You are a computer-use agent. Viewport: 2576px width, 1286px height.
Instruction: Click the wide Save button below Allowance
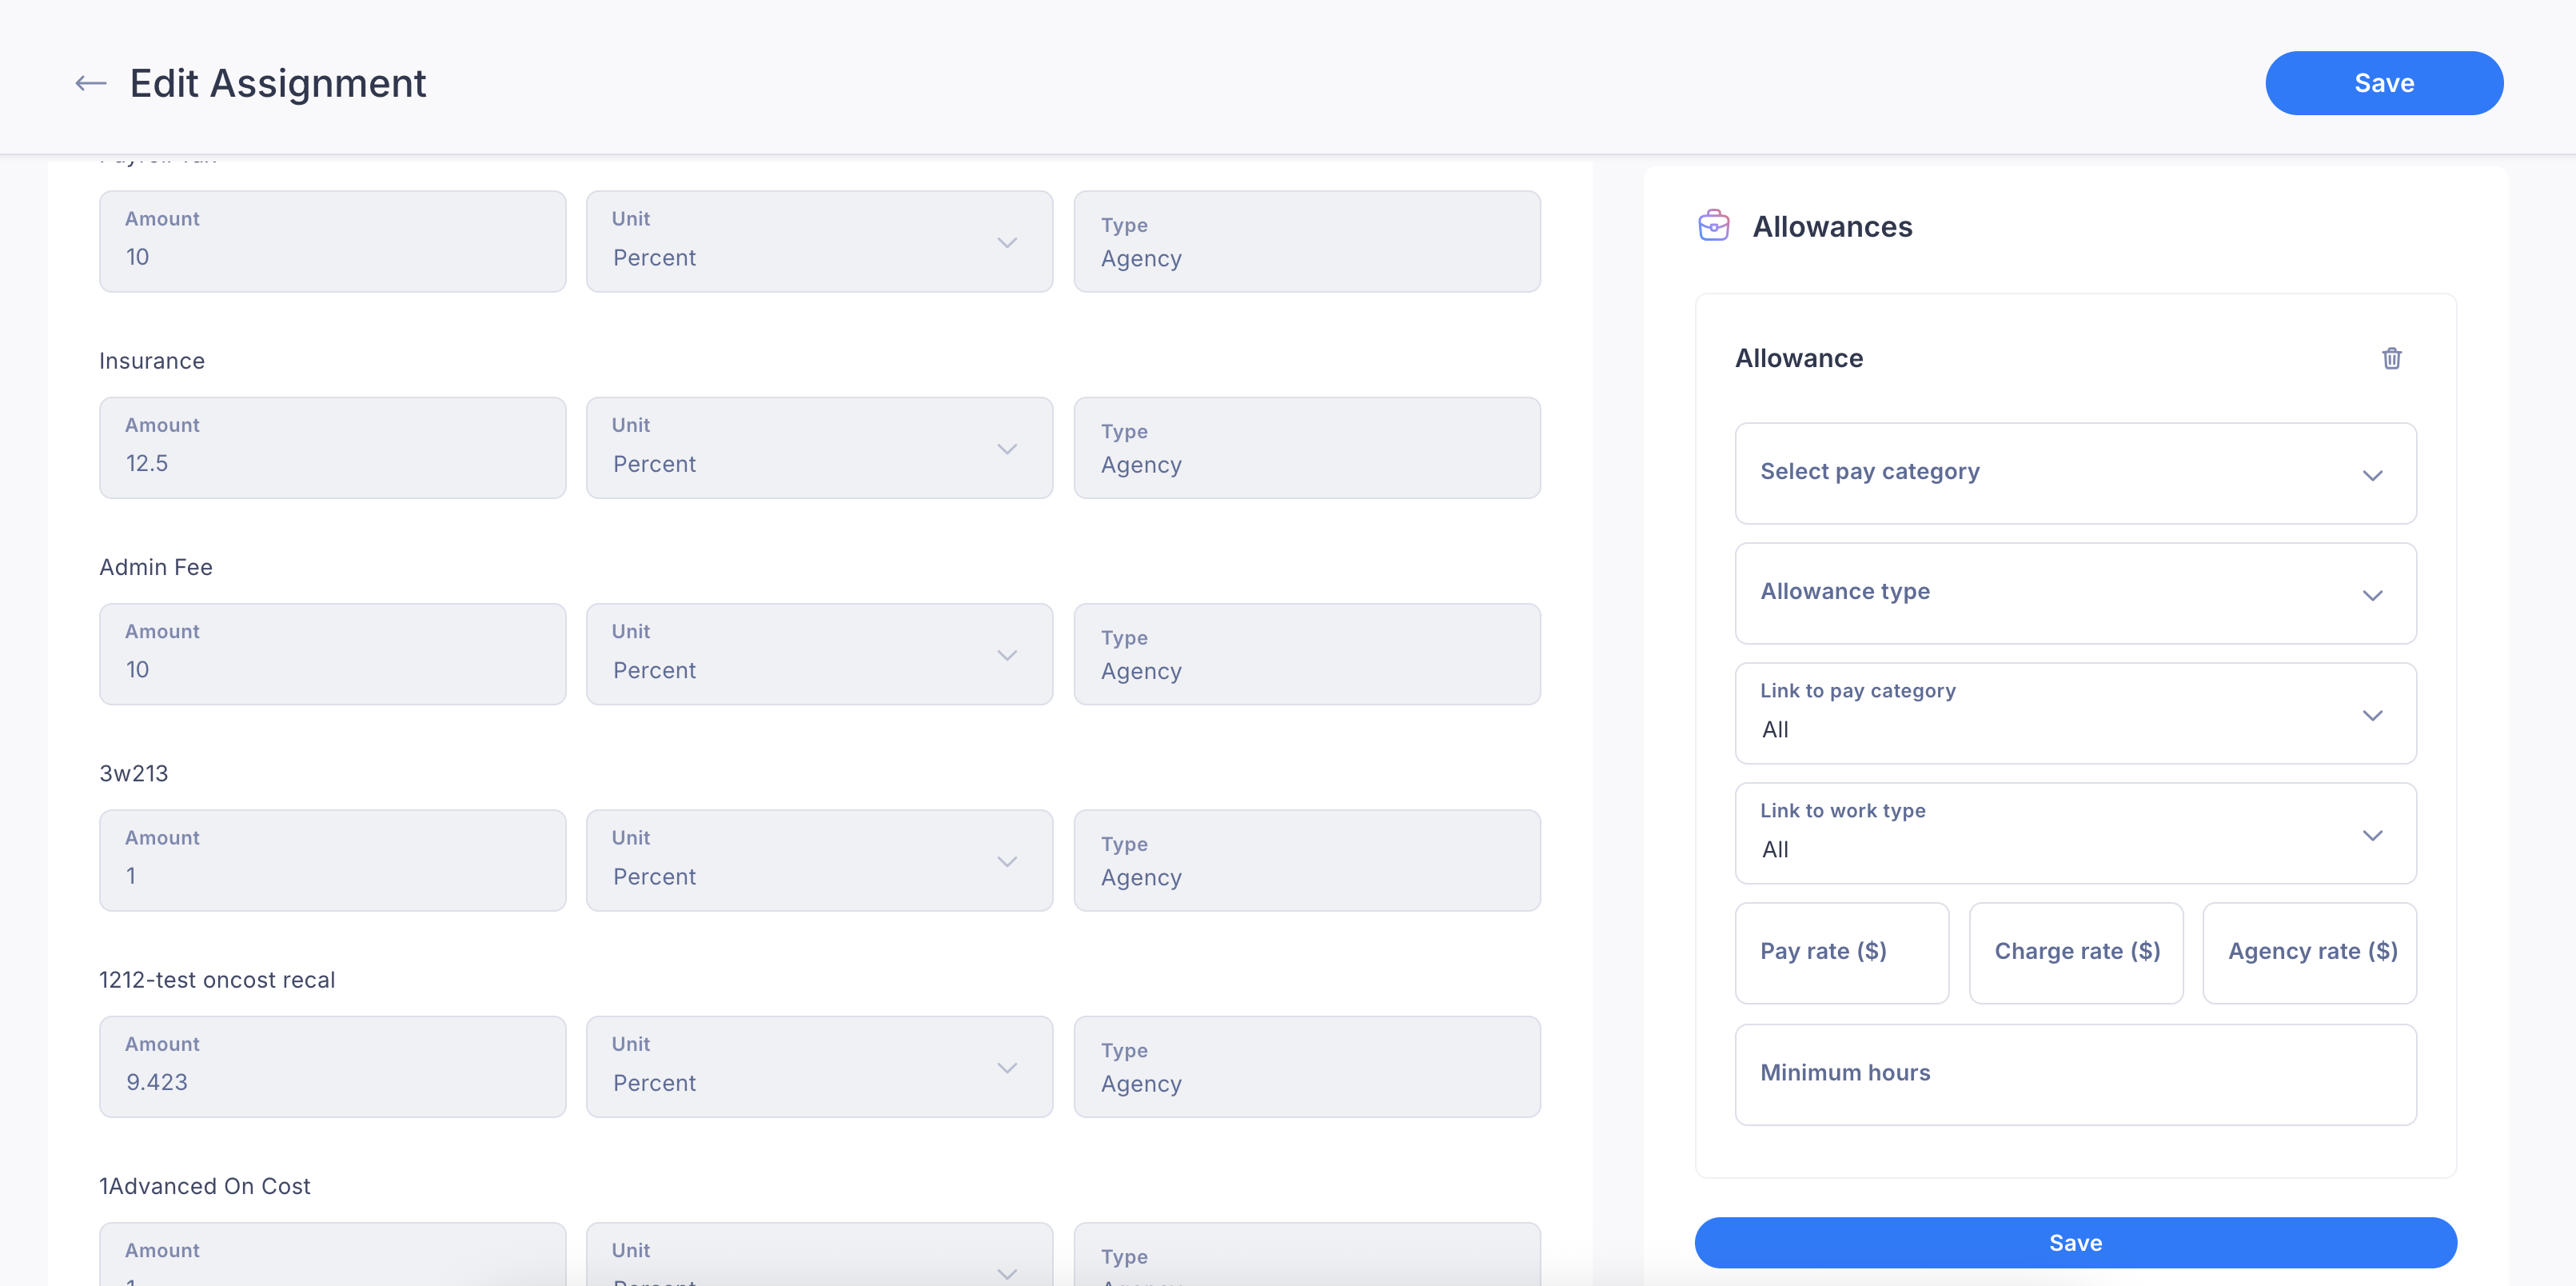coord(2075,1242)
